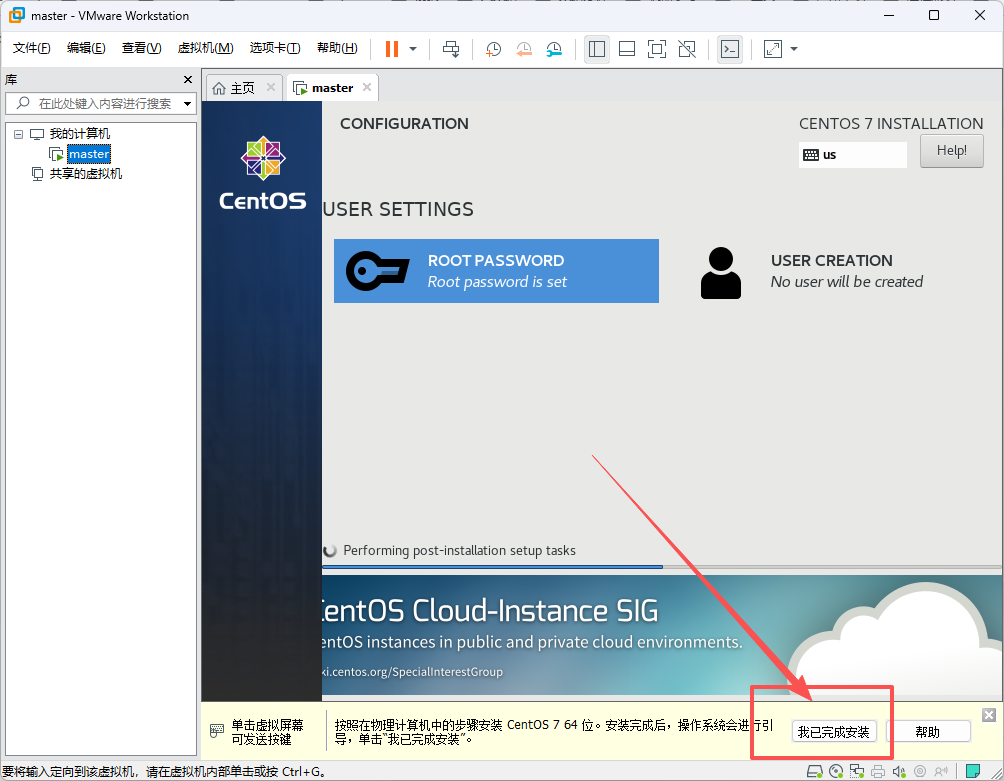Open the 帮助(H) menu
The width and height of the screenshot is (1004, 781).
pyautogui.click(x=337, y=48)
